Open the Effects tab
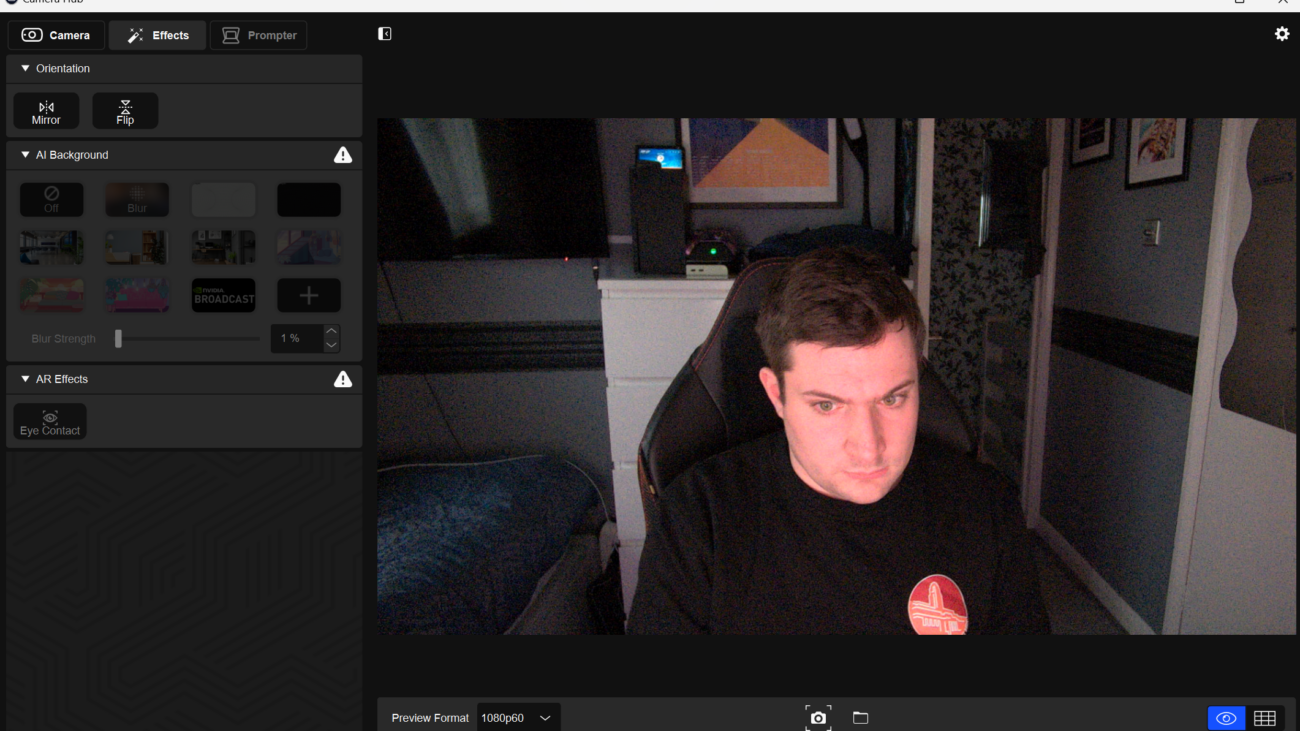Image resolution: width=1300 pixels, height=731 pixels. (x=157, y=35)
